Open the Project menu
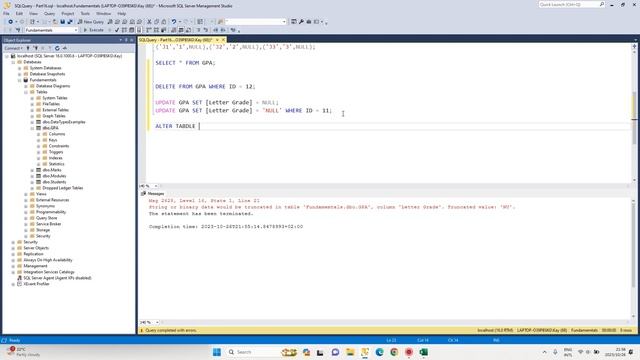The width and height of the screenshot is (640, 360). pos(68,13)
